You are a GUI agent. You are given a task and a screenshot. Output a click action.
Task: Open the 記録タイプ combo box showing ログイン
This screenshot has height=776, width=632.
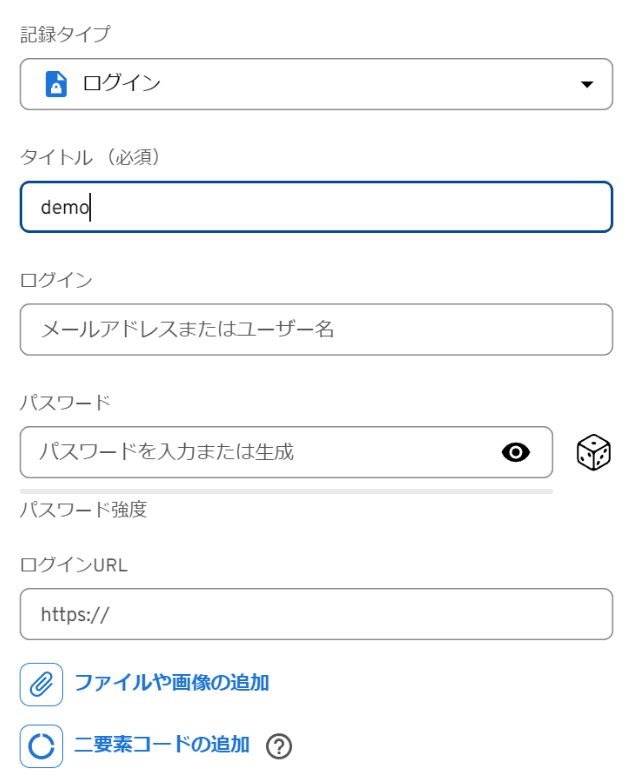click(x=316, y=84)
